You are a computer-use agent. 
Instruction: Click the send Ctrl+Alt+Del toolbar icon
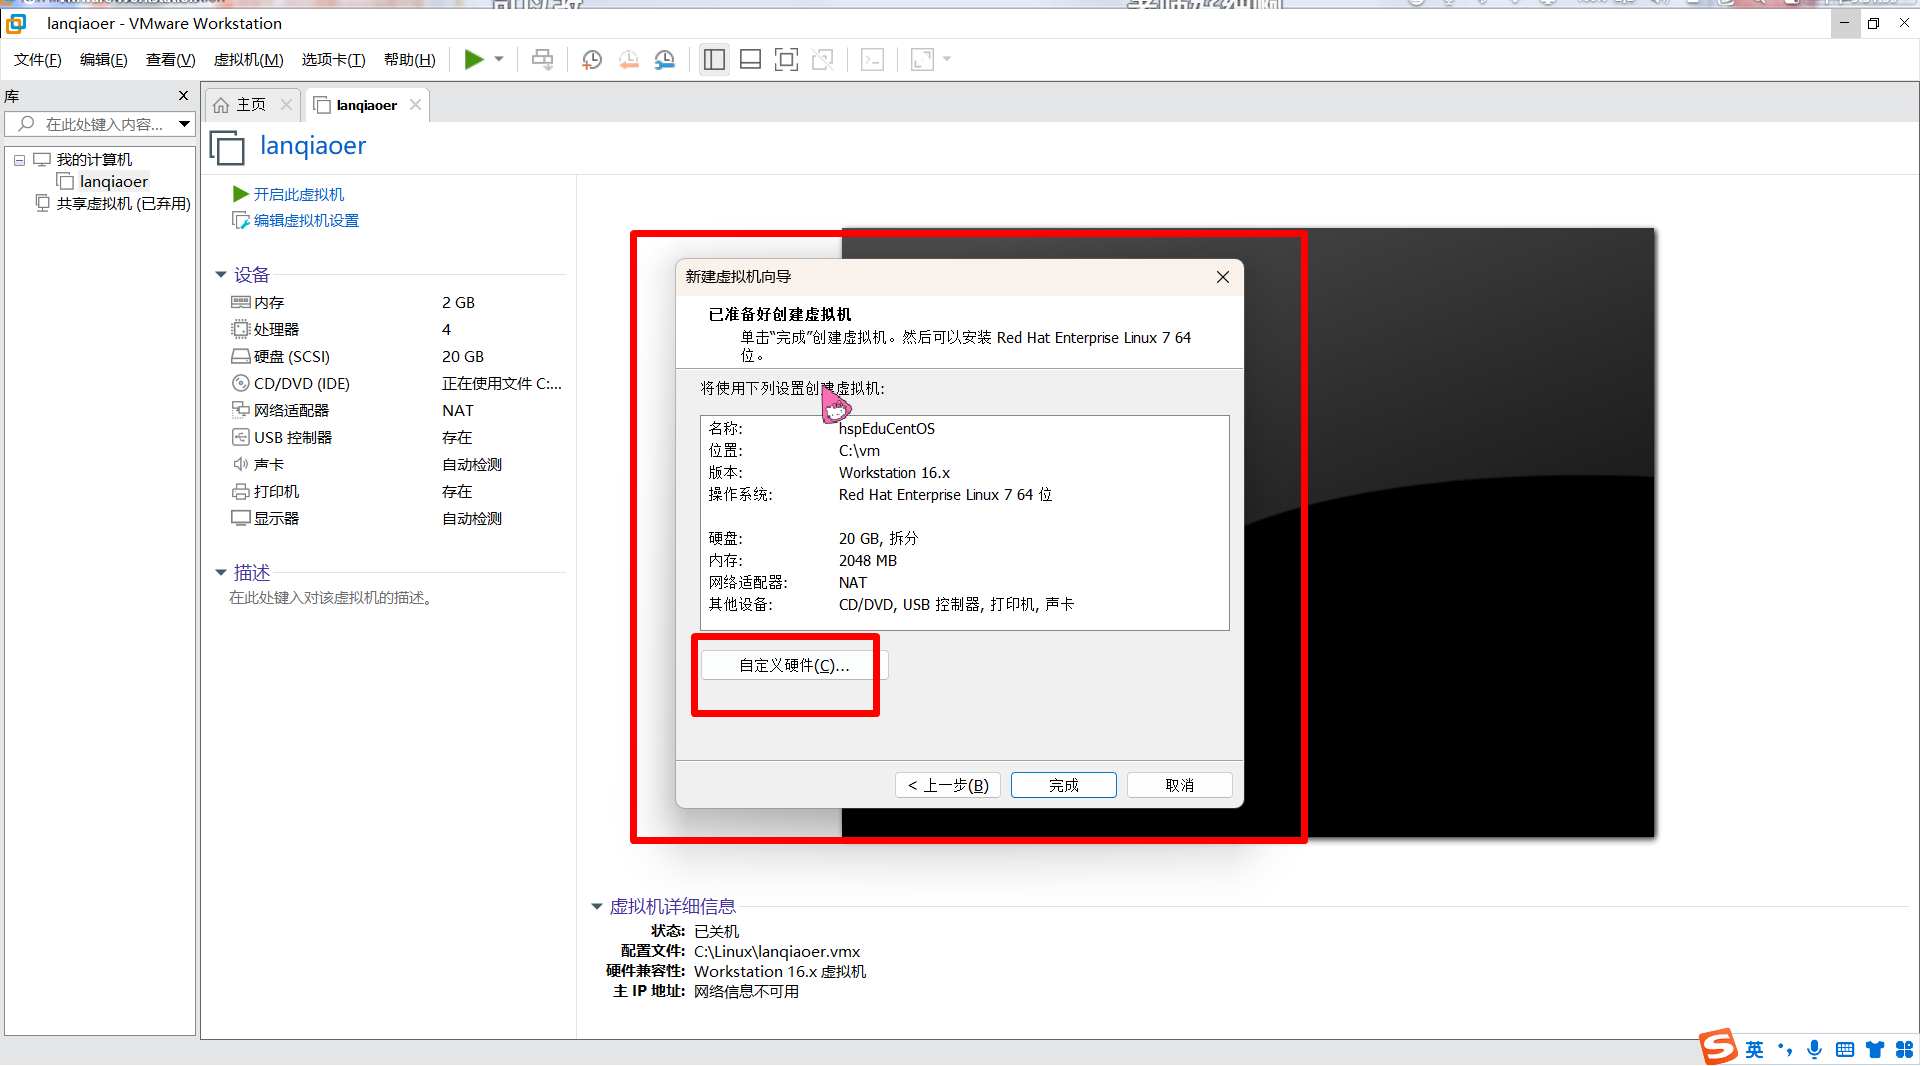click(x=542, y=60)
